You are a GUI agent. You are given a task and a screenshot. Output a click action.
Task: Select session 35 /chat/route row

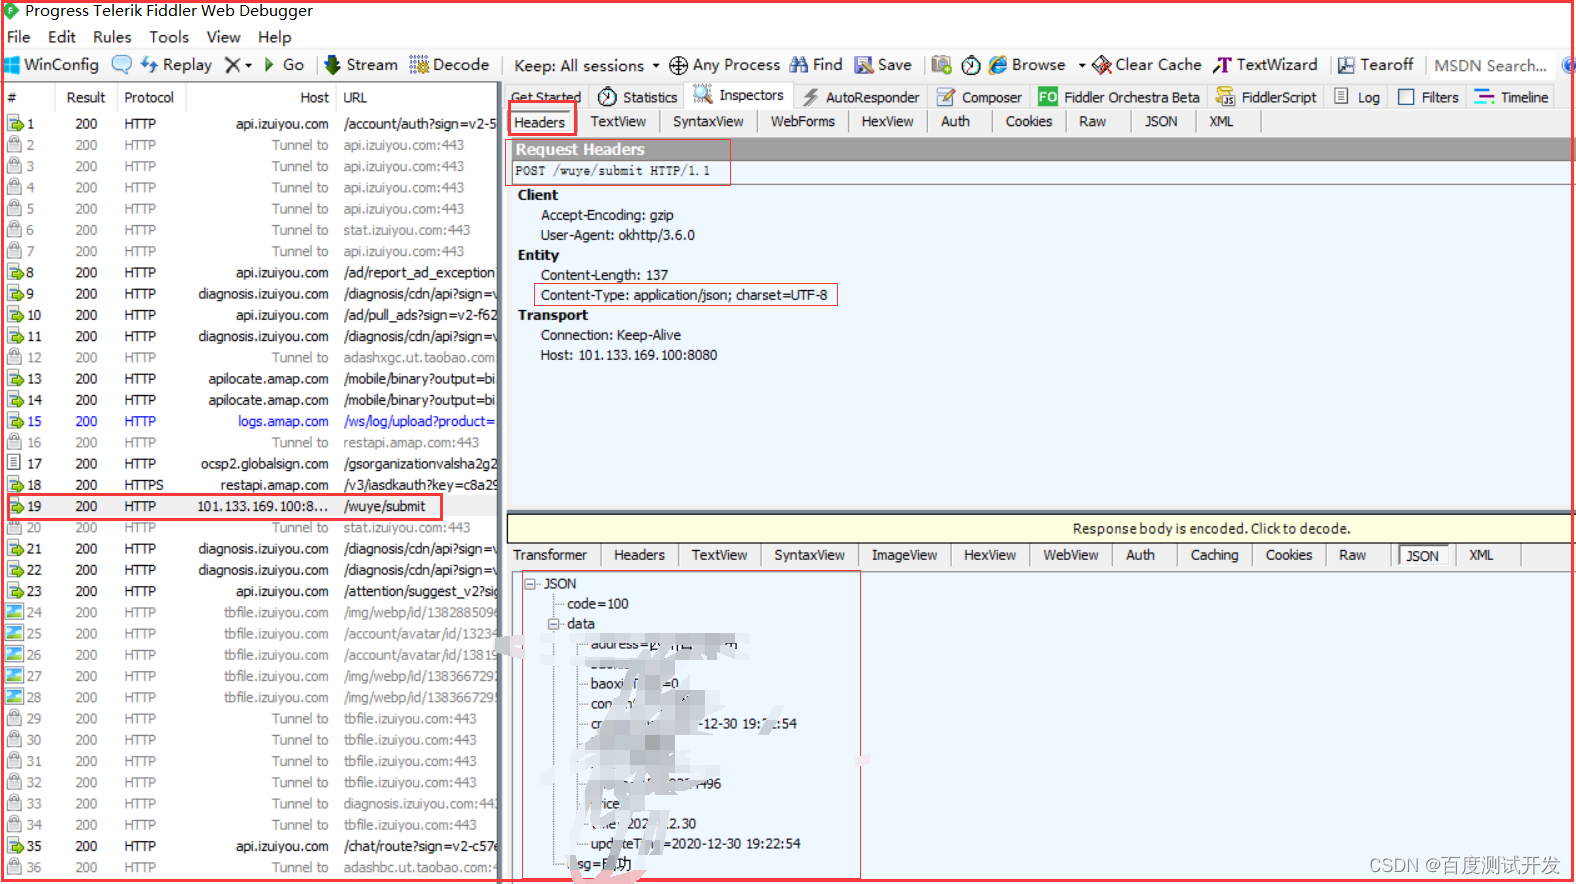click(252, 846)
